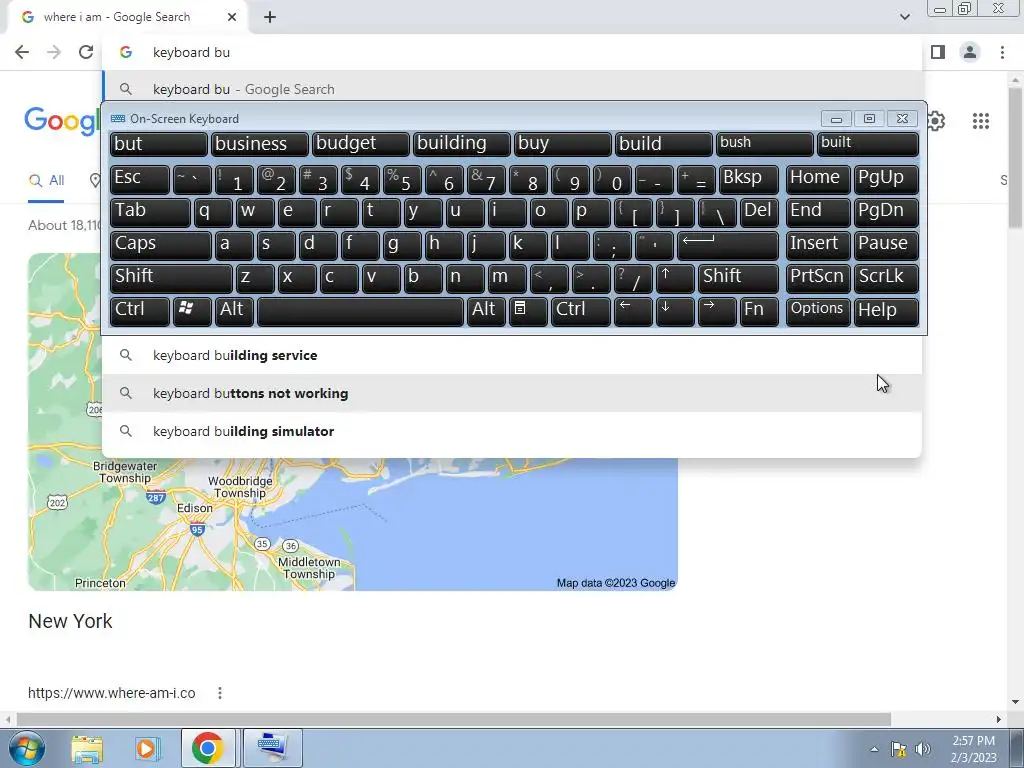Viewport: 1024px width, 768px height.
Task: Click the horizontal page scrollbar
Action: point(453,719)
